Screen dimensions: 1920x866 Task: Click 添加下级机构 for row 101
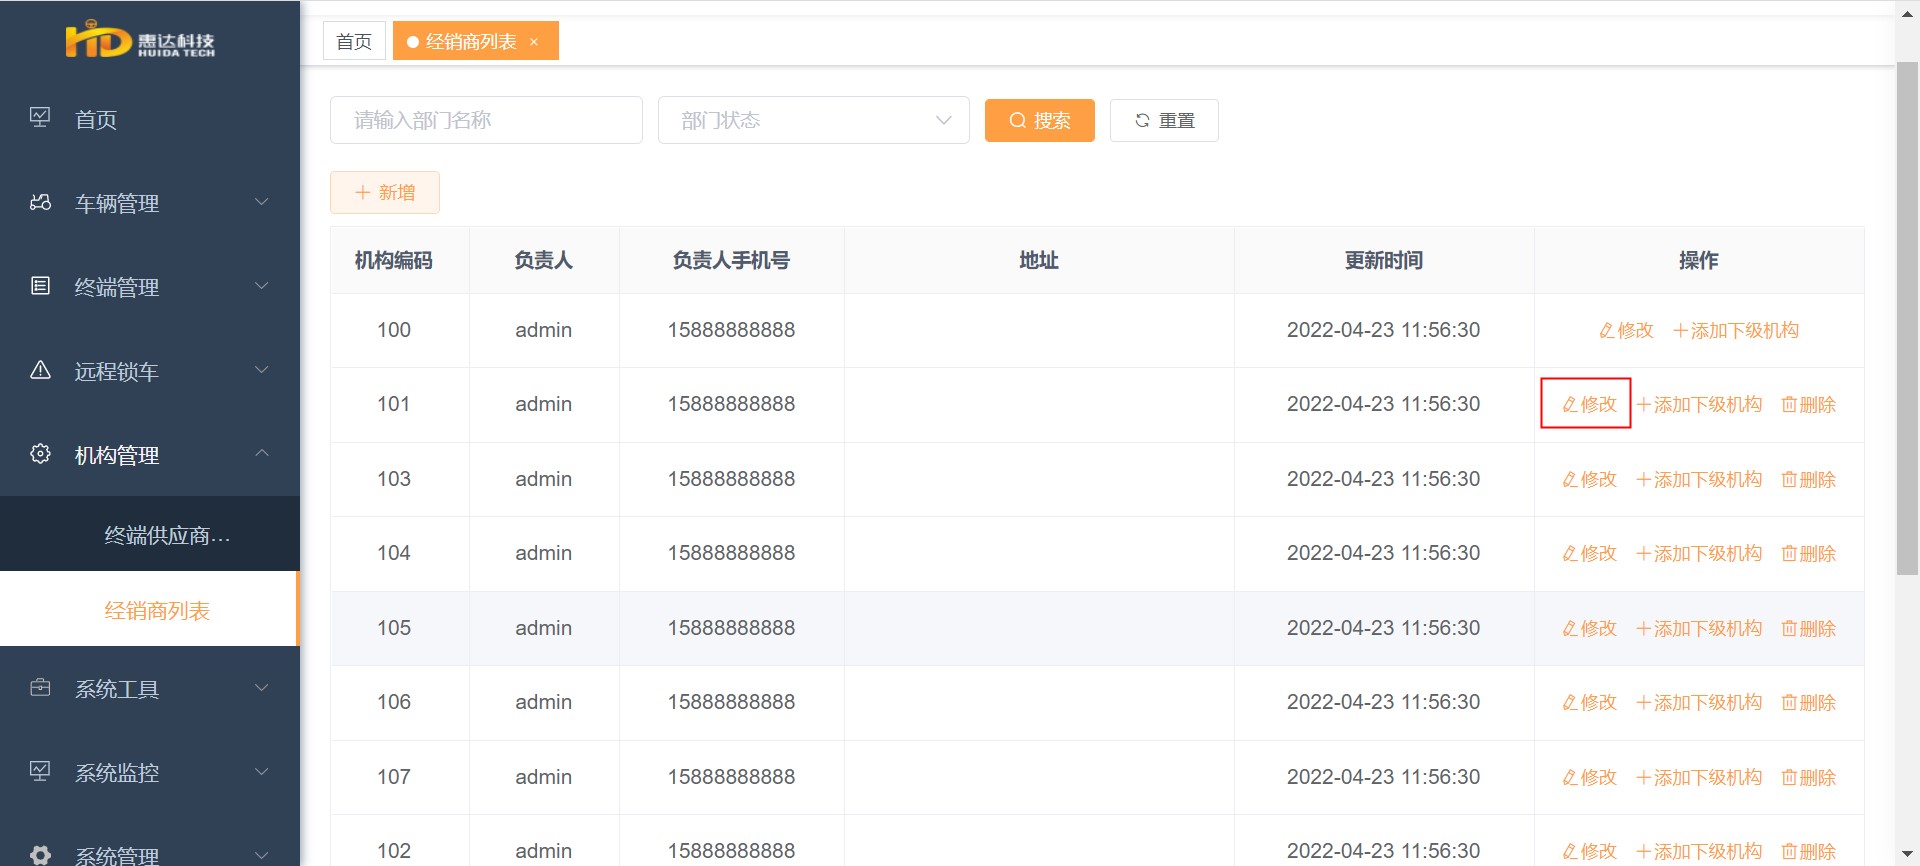point(1699,404)
